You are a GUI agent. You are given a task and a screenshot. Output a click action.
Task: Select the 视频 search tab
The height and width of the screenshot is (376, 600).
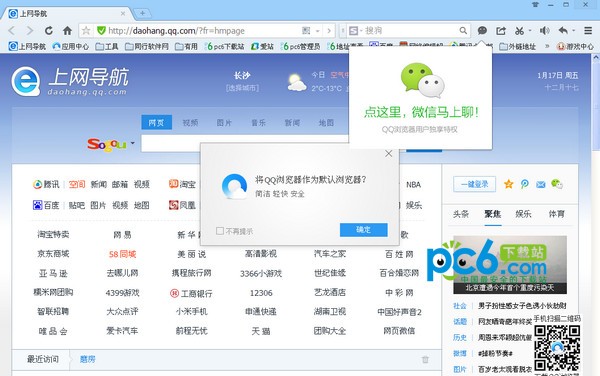tap(190, 122)
